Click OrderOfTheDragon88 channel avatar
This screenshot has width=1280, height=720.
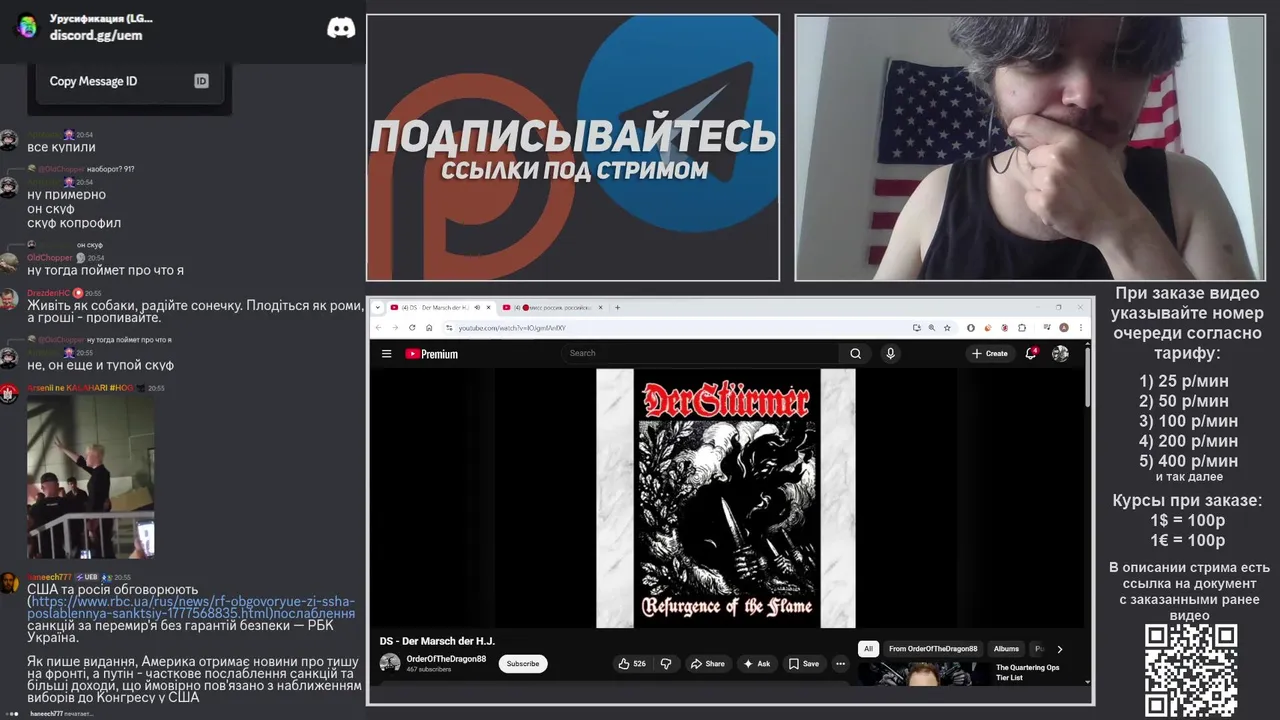pyautogui.click(x=390, y=663)
